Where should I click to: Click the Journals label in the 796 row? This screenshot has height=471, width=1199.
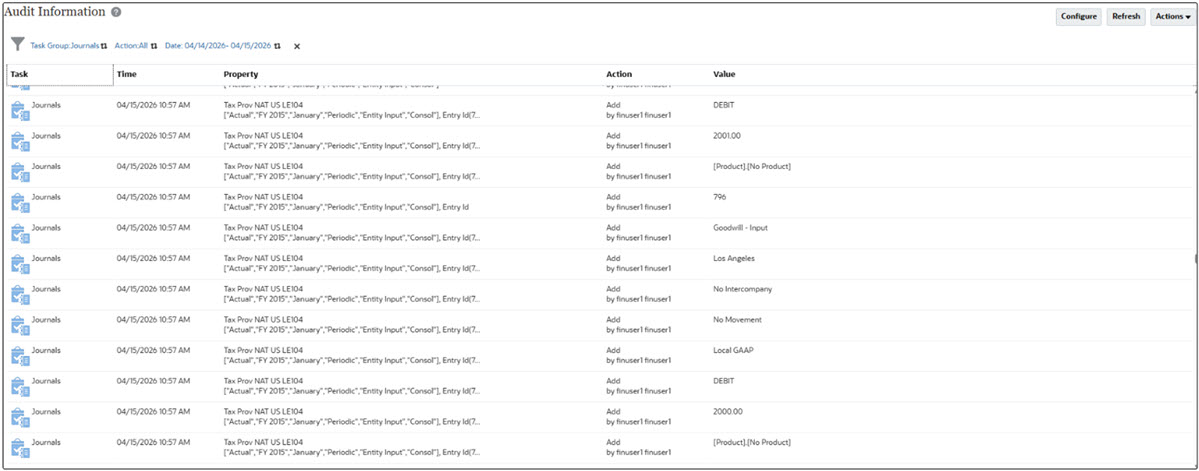point(46,197)
